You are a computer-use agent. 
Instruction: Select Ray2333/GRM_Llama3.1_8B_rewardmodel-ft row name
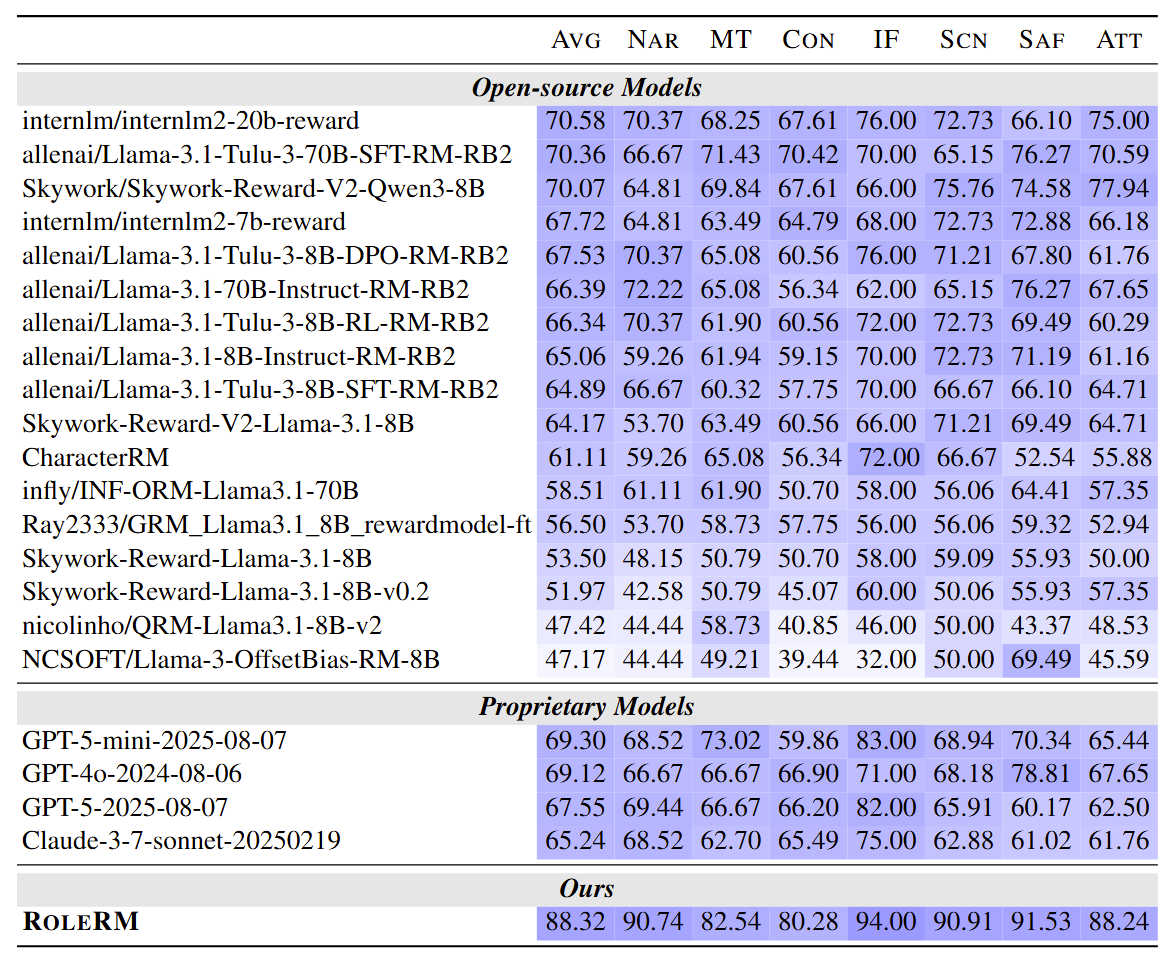(277, 525)
